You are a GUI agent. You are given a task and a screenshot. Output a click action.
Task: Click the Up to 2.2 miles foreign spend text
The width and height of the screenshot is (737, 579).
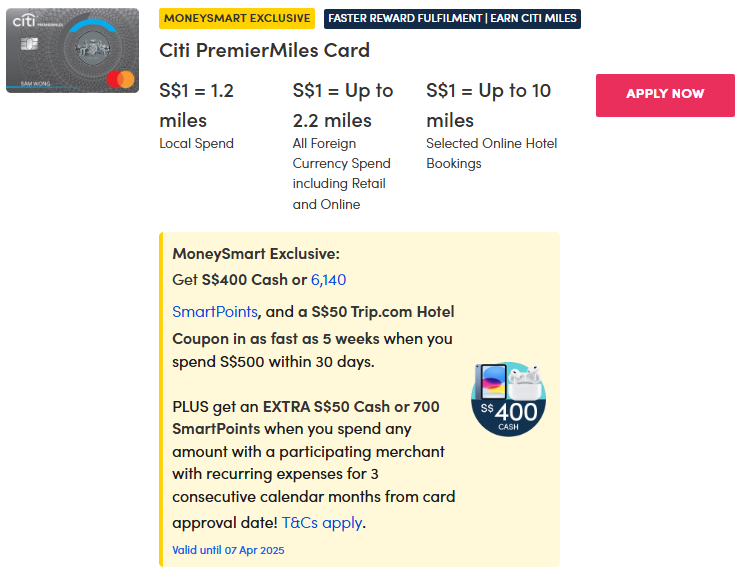pyautogui.click(x=343, y=146)
